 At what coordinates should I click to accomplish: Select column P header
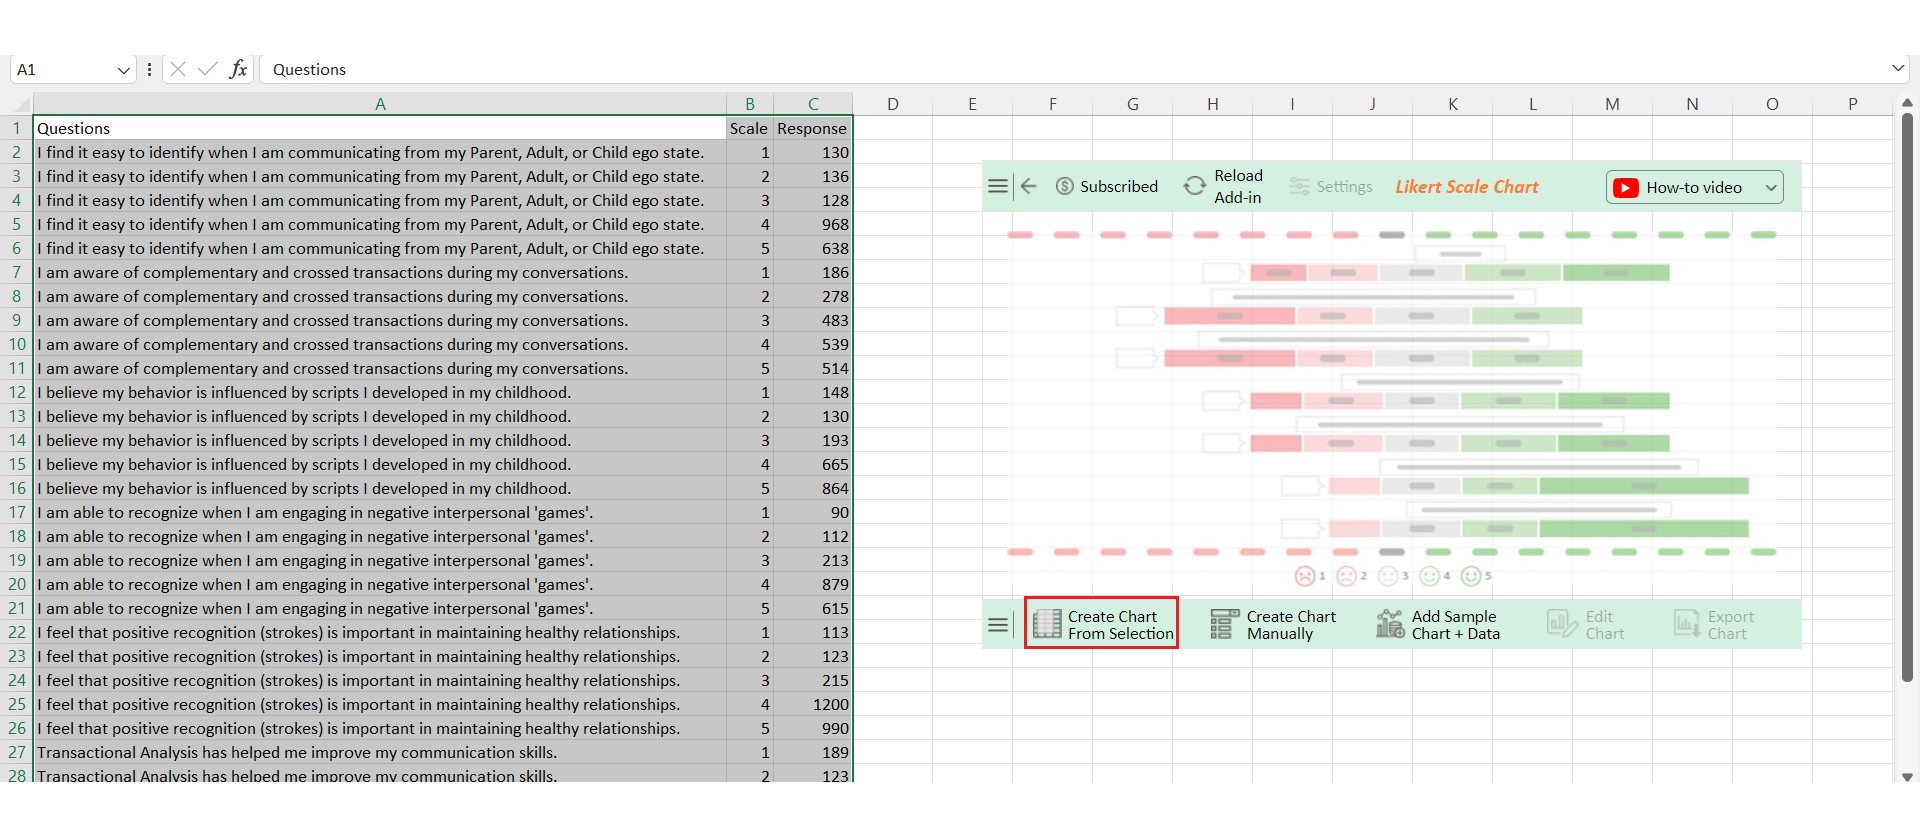(x=1852, y=104)
